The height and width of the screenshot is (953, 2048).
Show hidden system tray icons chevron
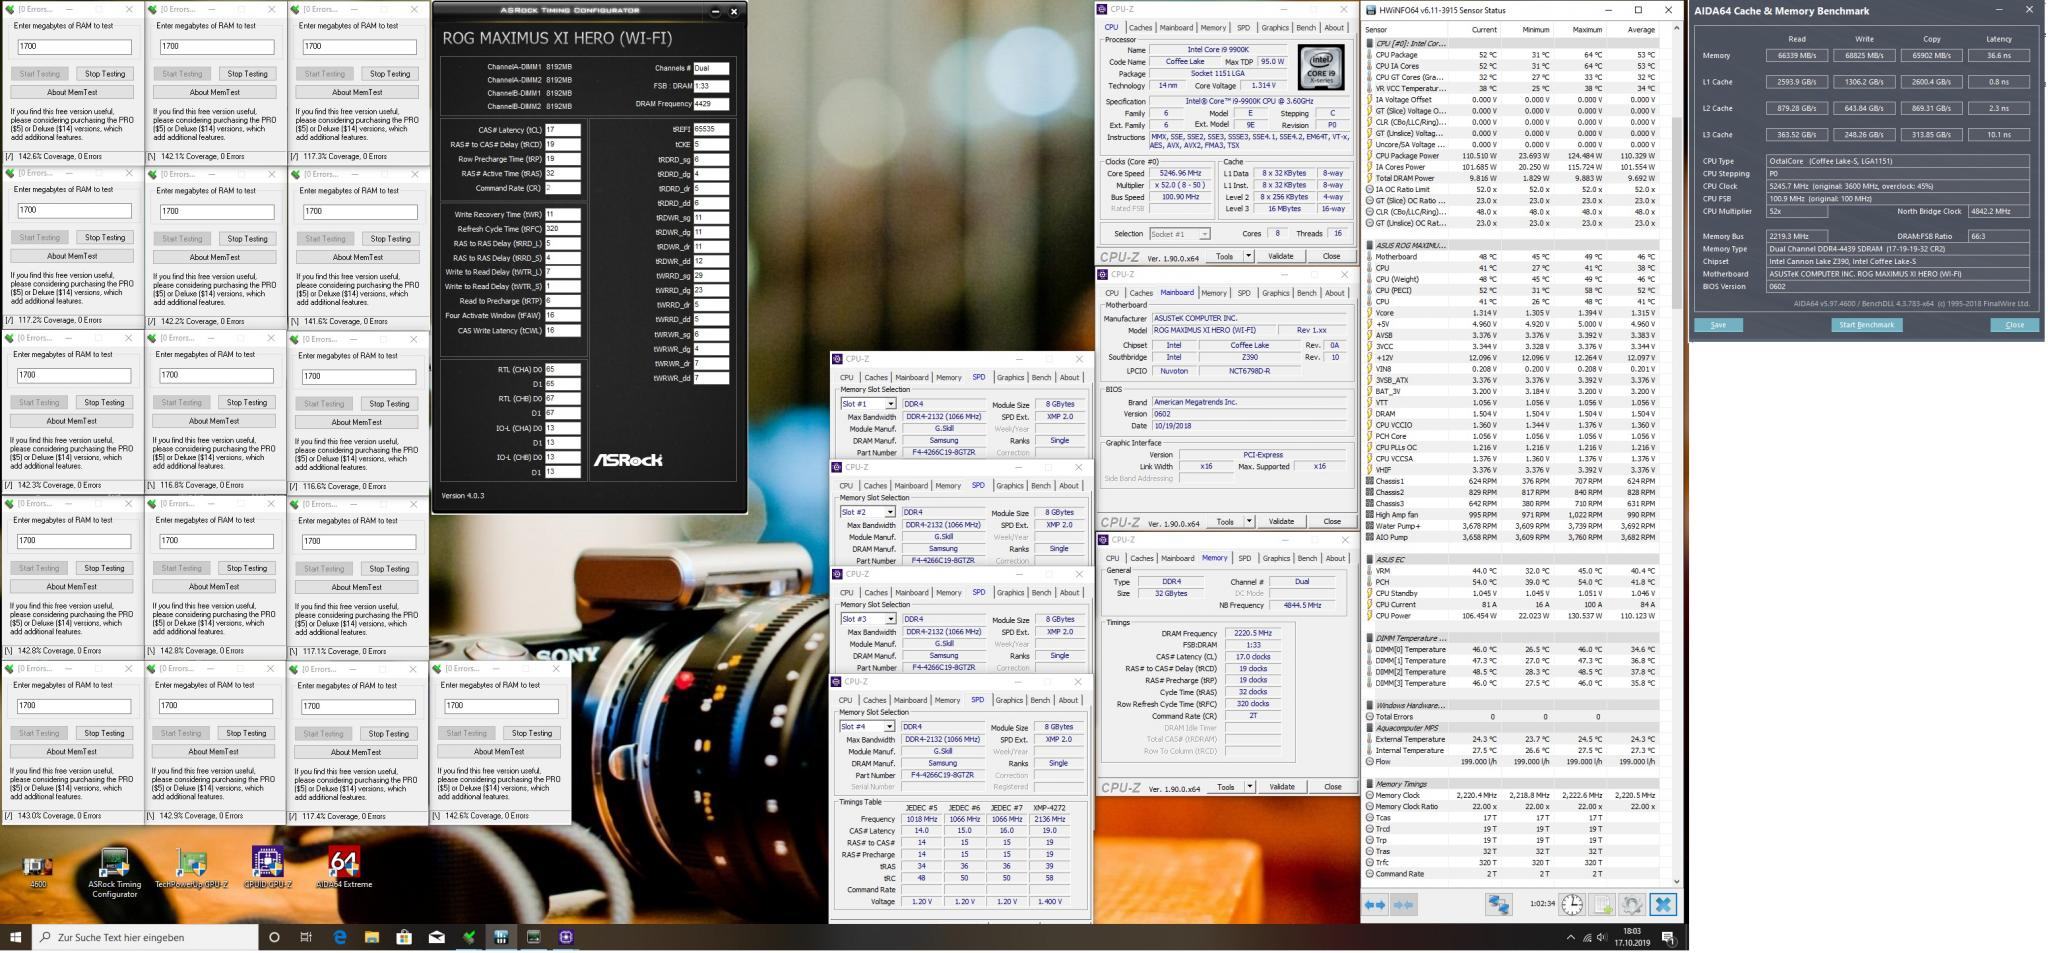tap(1569, 938)
